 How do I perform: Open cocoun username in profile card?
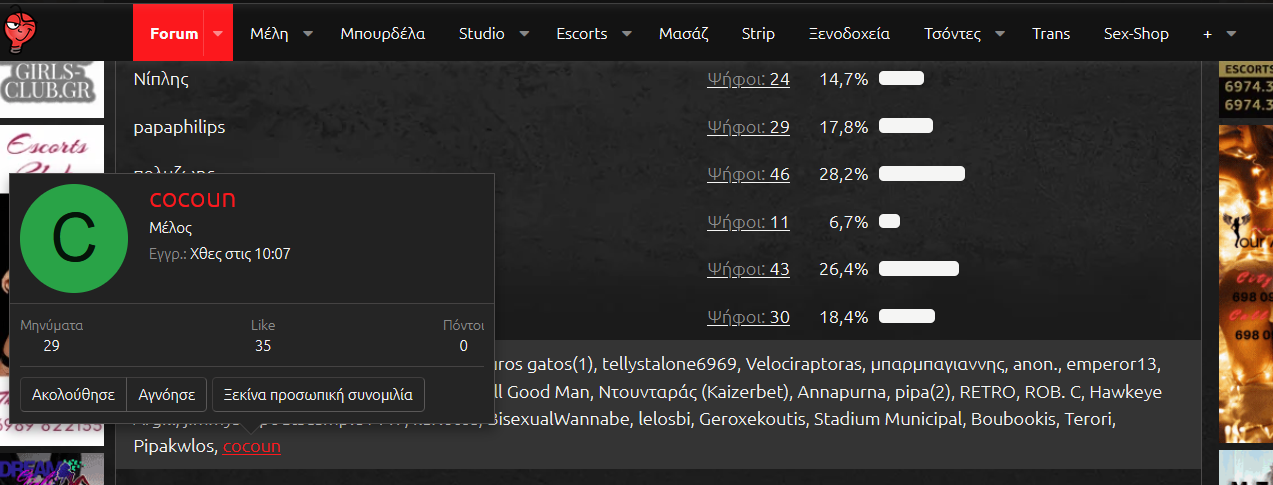[192, 199]
